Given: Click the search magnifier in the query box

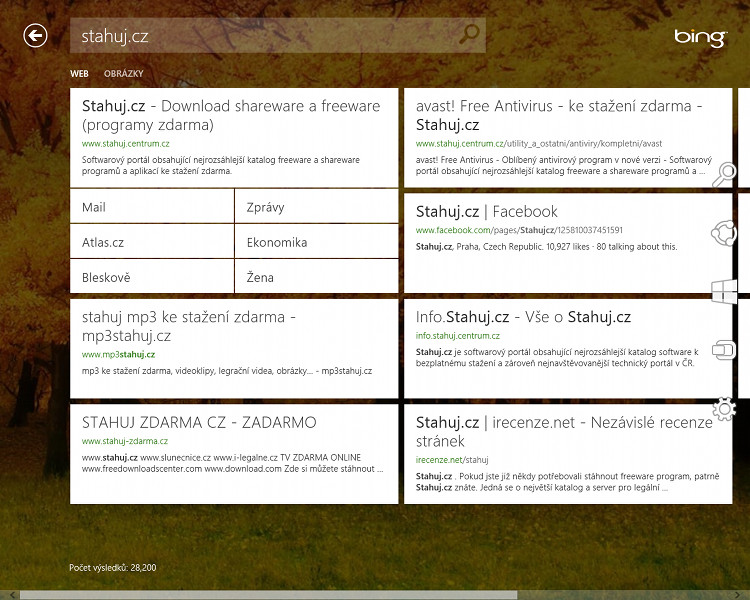Looking at the screenshot, I should (x=469, y=34).
